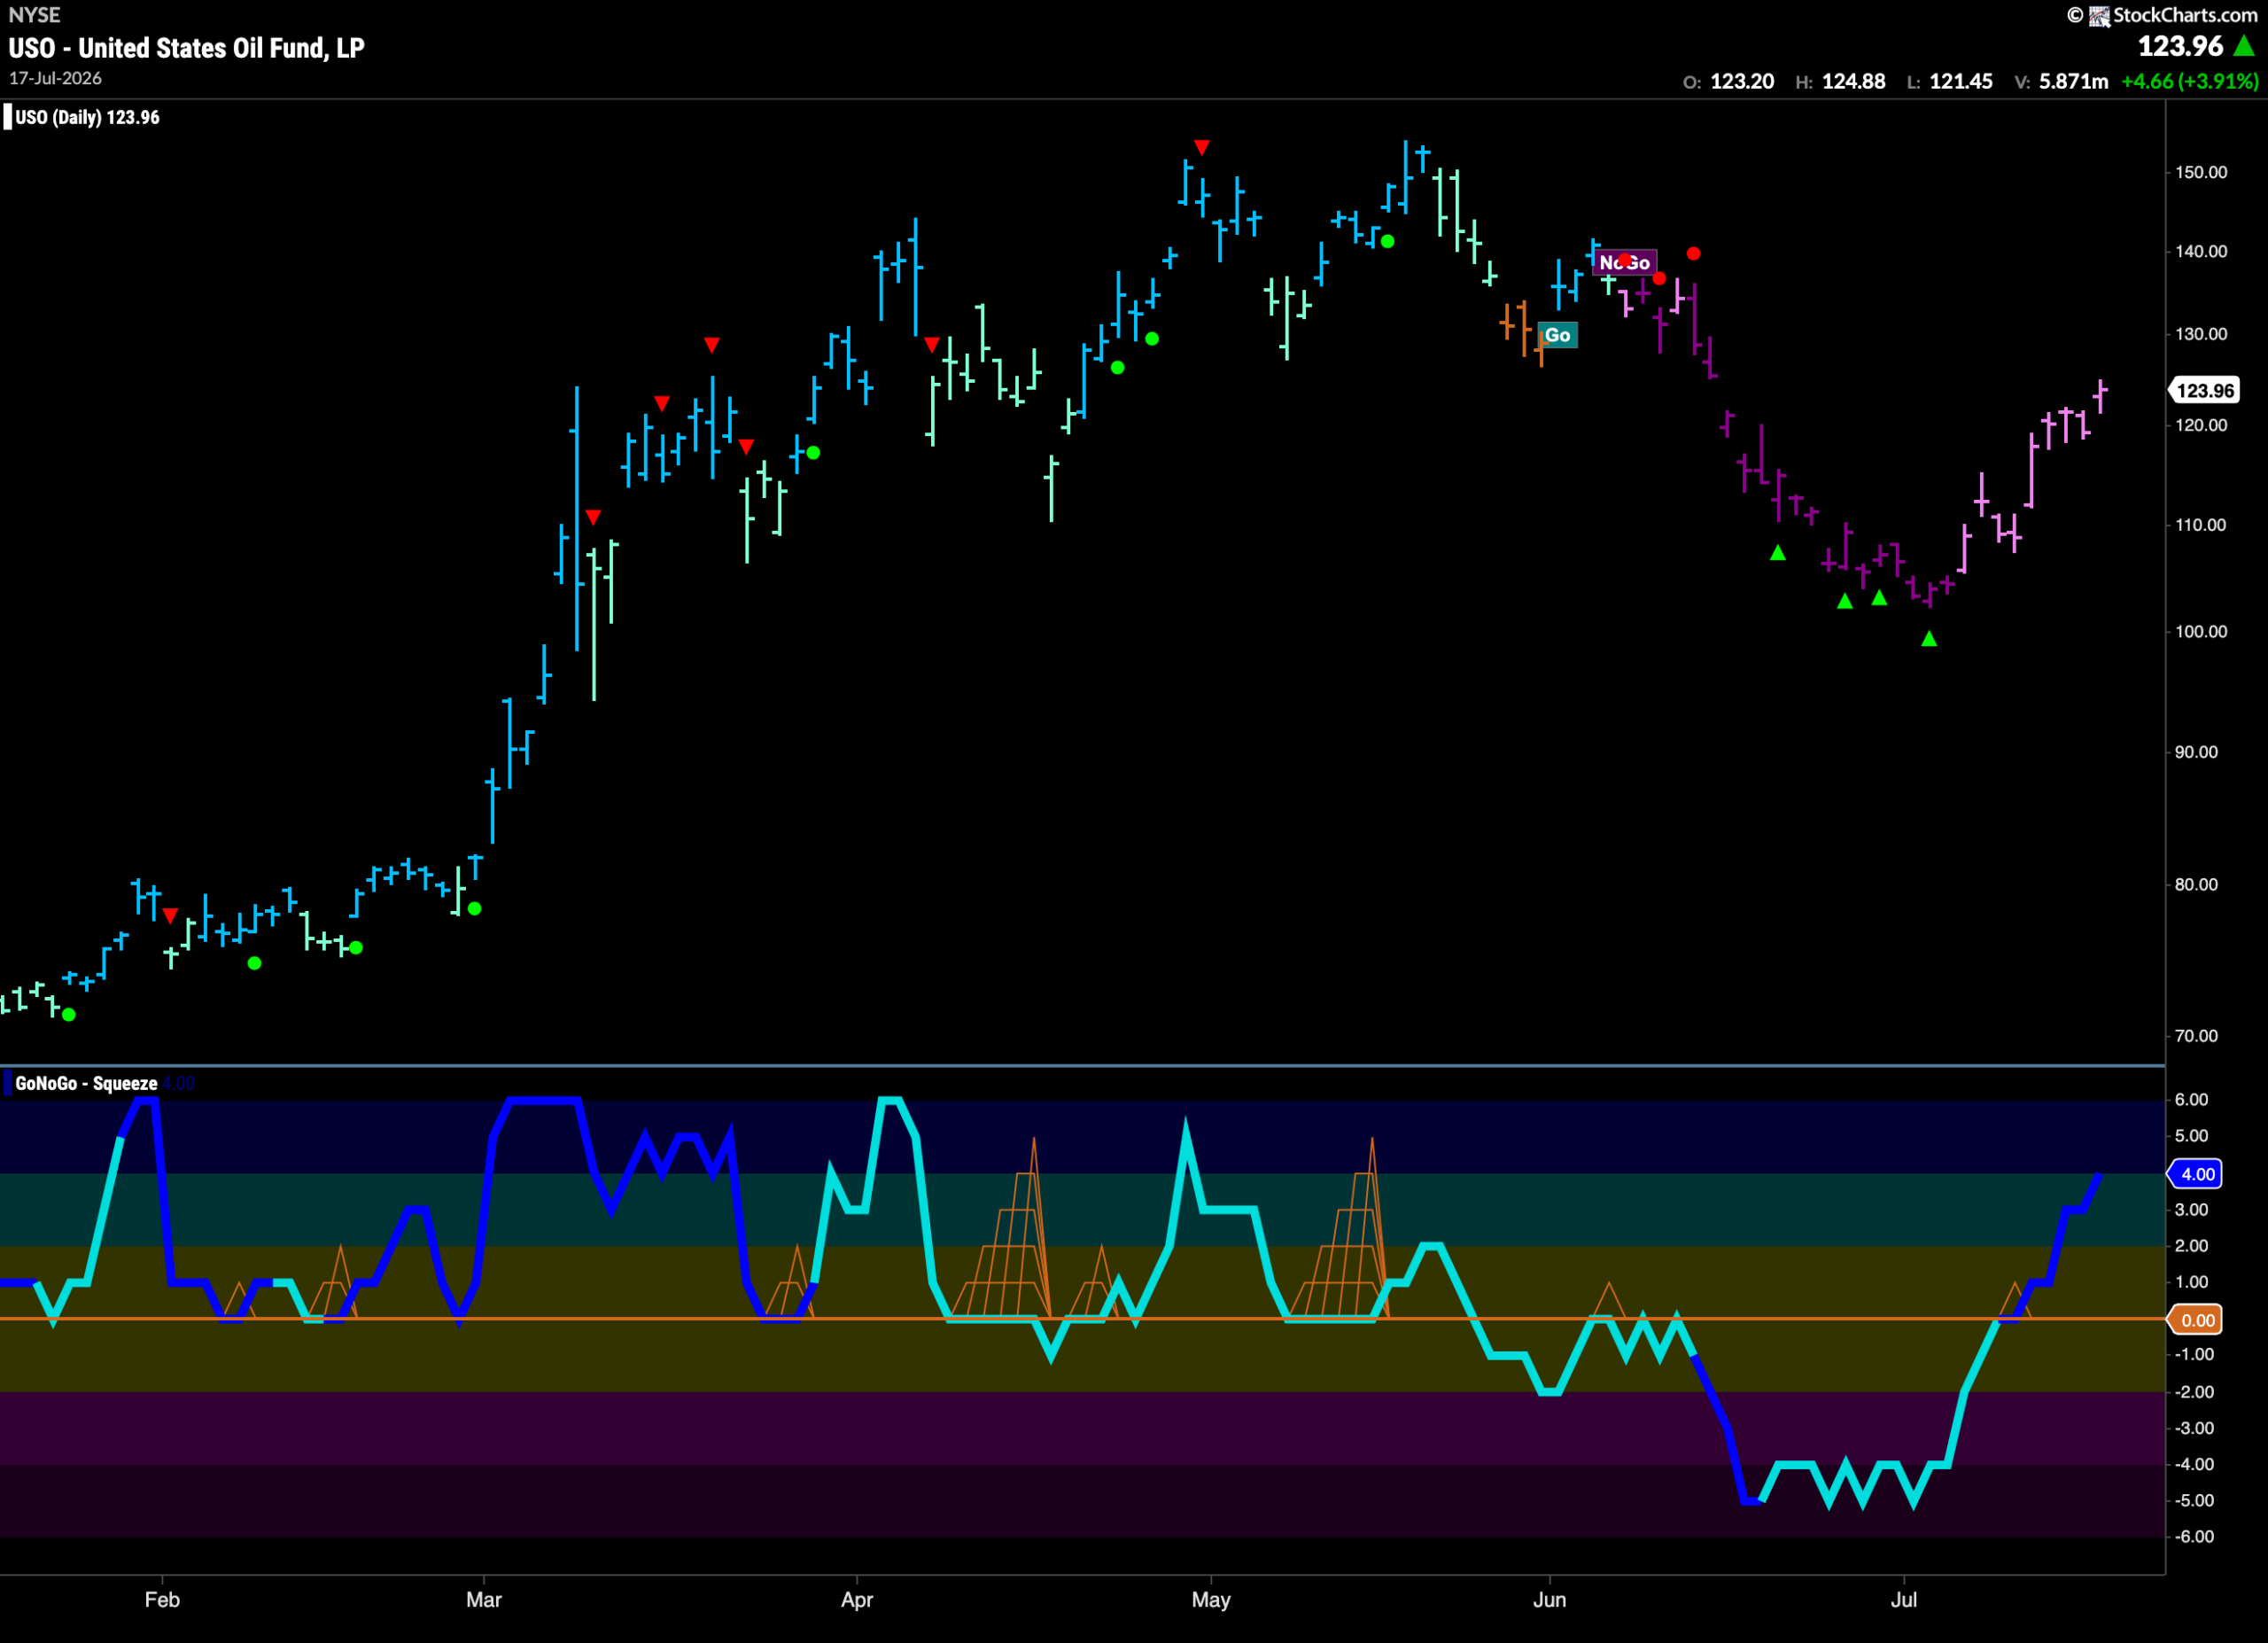Image resolution: width=2268 pixels, height=1643 pixels.
Task: Click the +4.66 (+3.91%) change value
Action: [x=2189, y=81]
